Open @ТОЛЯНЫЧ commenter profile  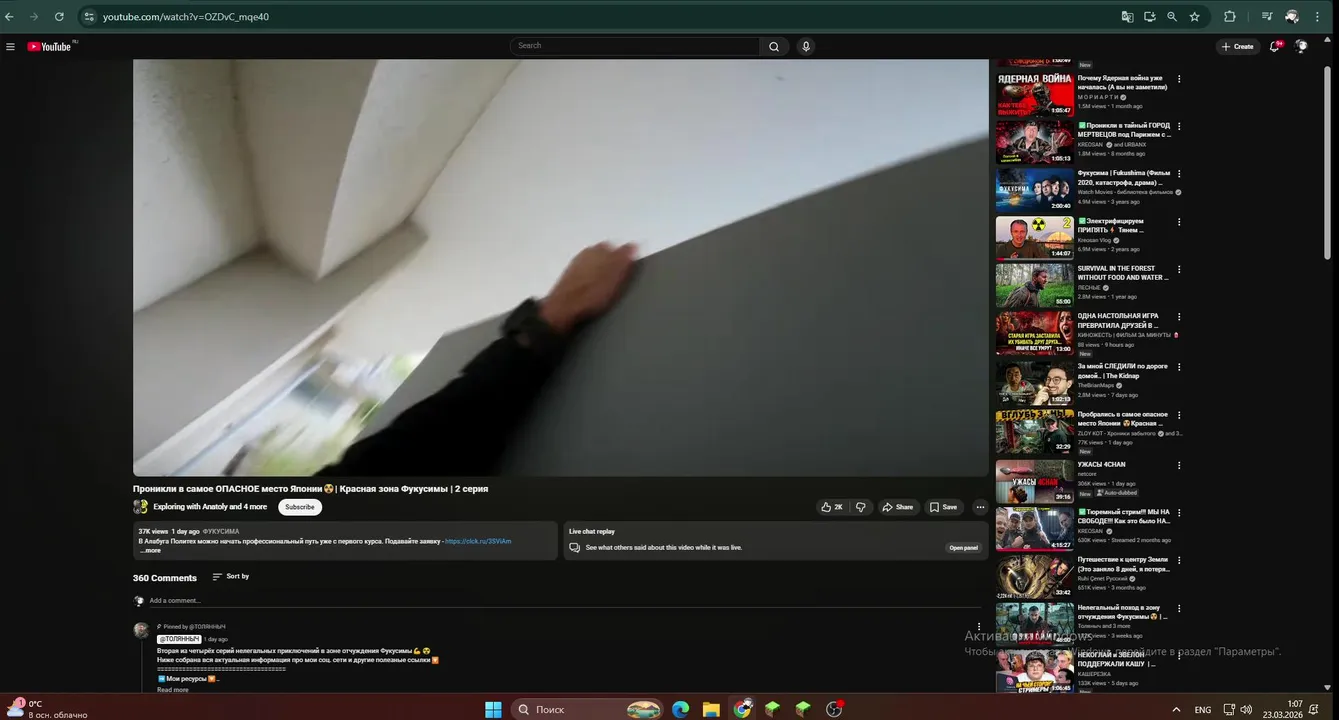179,639
